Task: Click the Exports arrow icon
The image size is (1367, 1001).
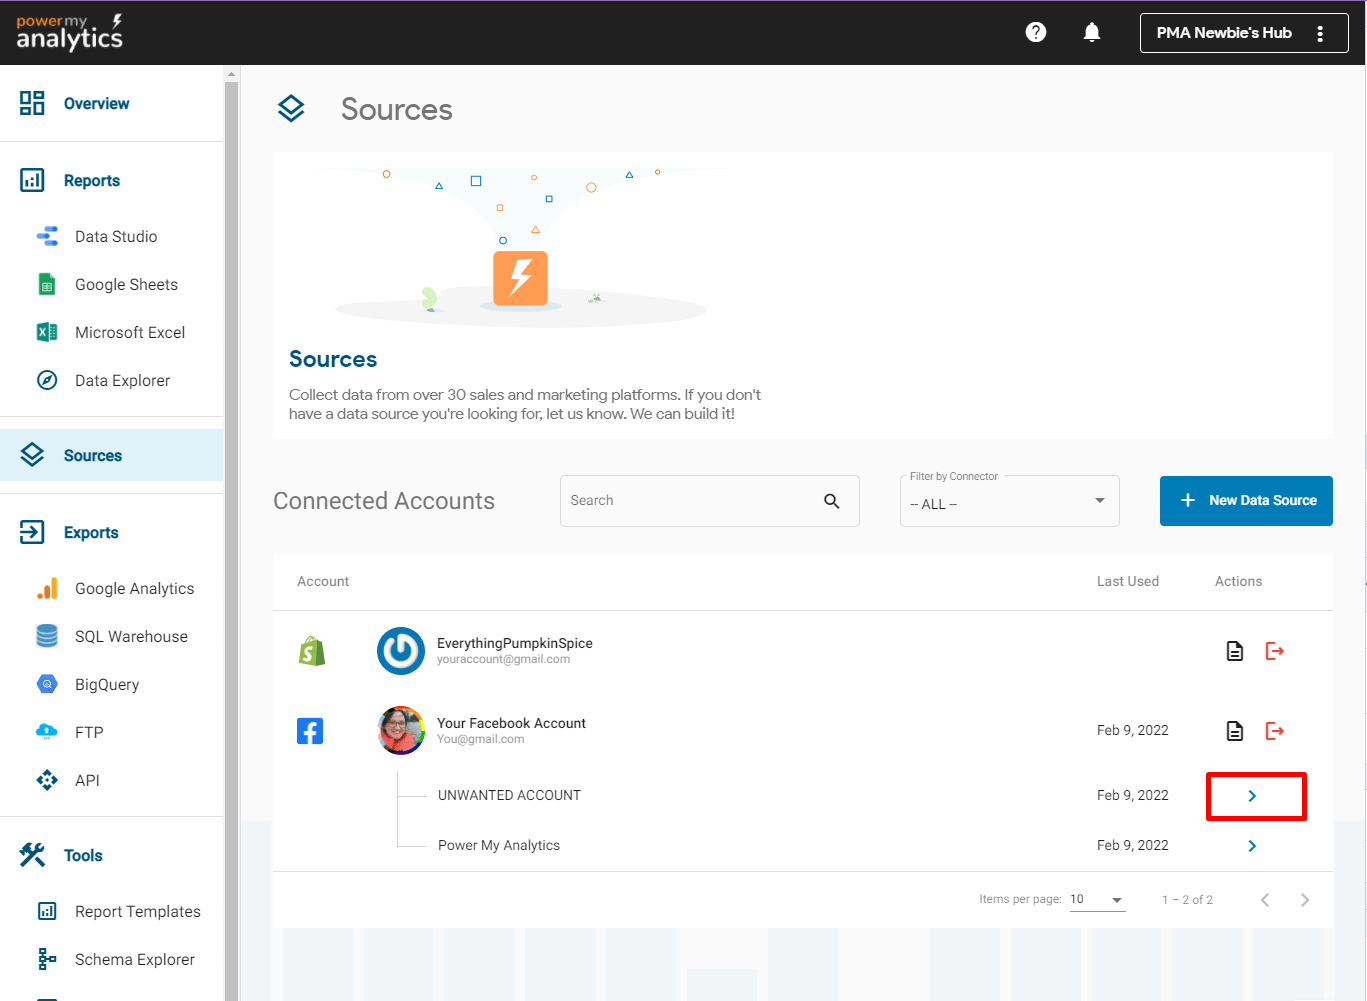Action: coord(32,532)
